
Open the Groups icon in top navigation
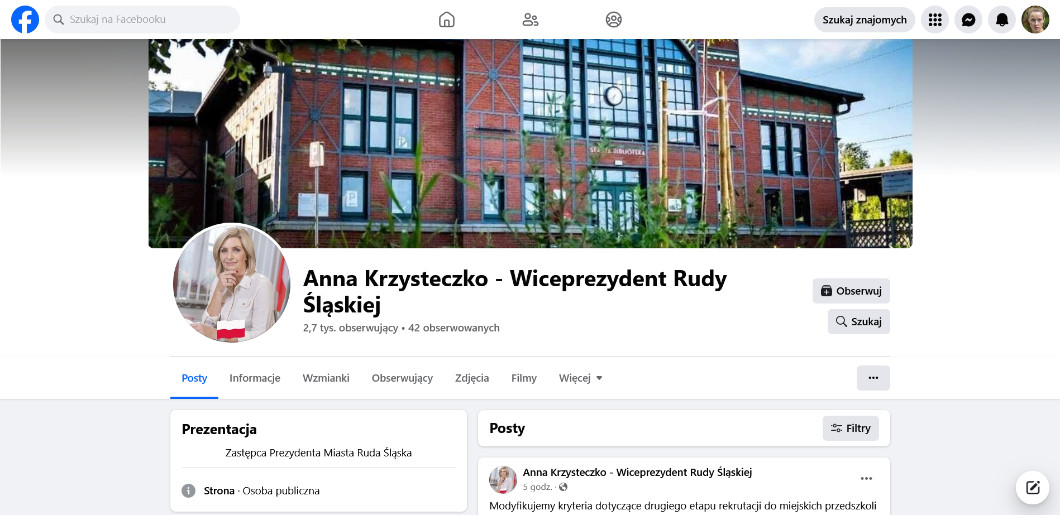click(x=614, y=19)
